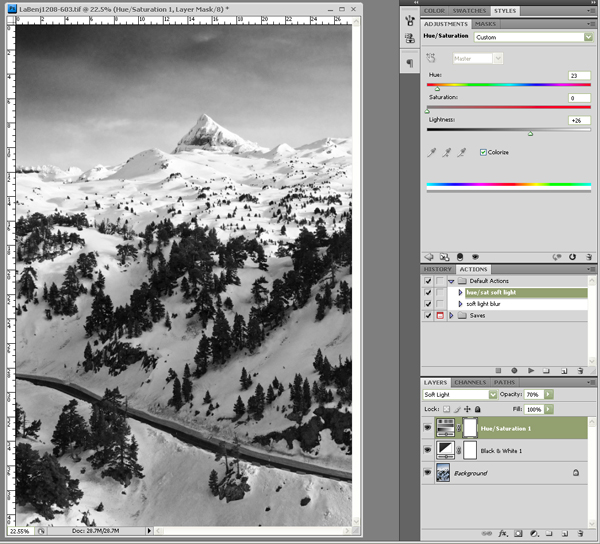The image size is (600, 544).
Task: Expand the Saves action folder
Action: click(x=450, y=315)
